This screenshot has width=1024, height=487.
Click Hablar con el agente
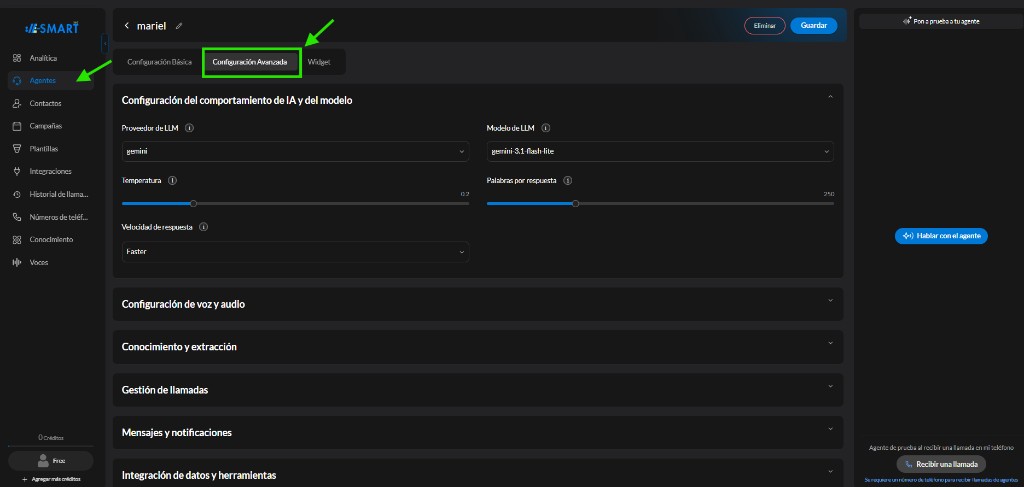(x=941, y=236)
